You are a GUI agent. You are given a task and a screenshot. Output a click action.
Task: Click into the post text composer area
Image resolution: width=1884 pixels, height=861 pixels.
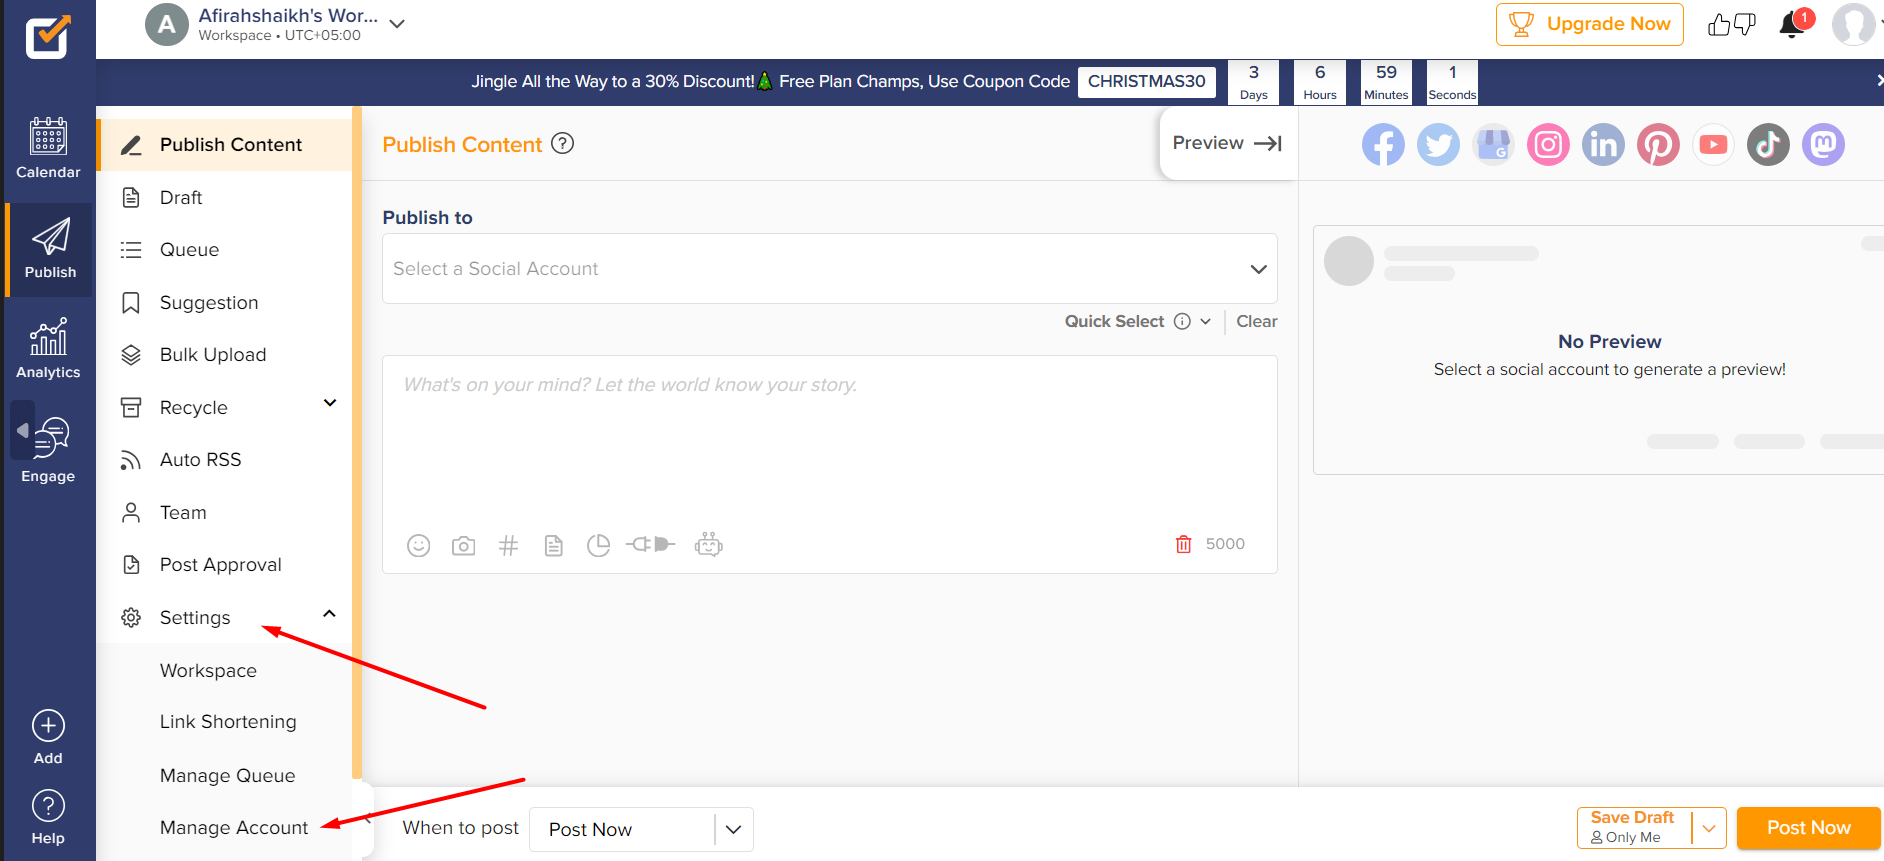tap(829, 440)
